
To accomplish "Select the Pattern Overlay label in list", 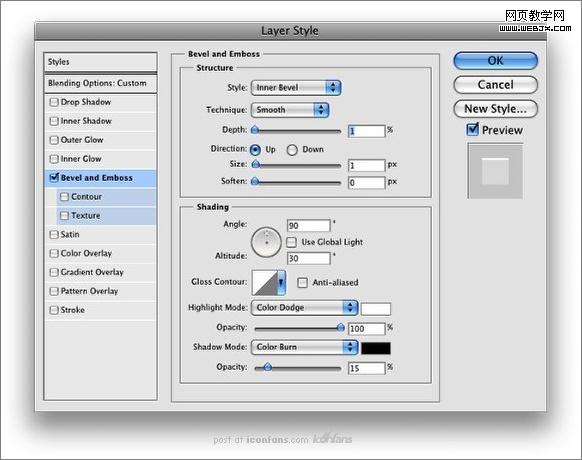I will pyautogui.click(x=89, y=291).
